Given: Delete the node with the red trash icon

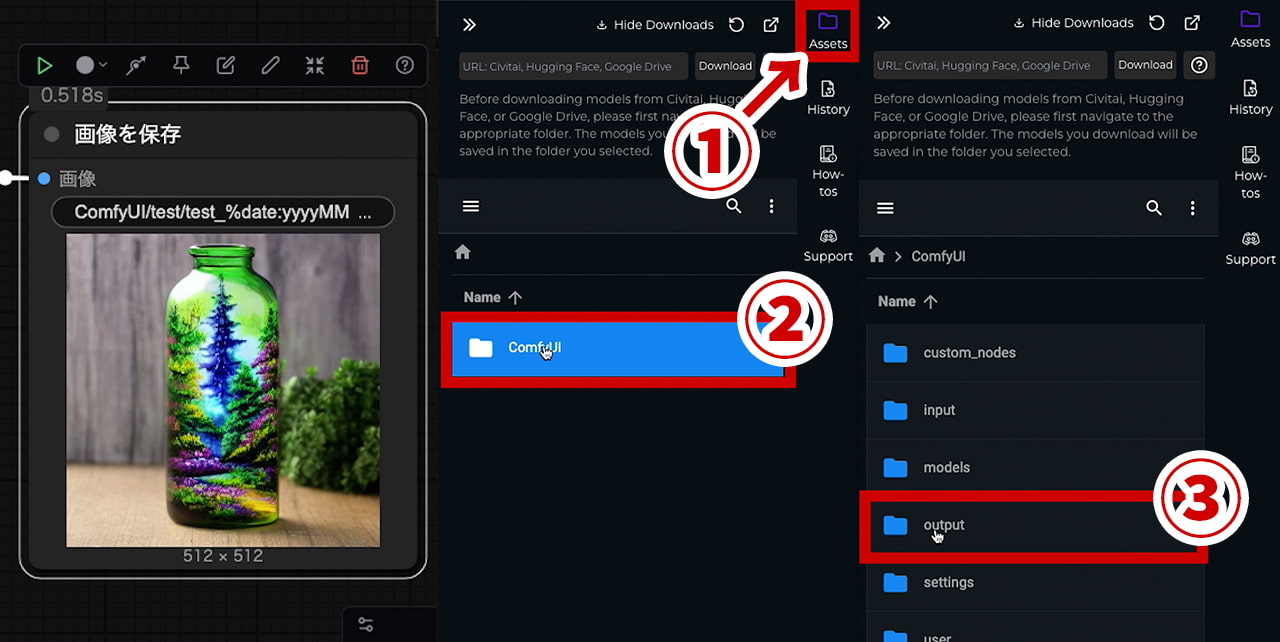Looking at the screenshot, I should (x=360, y=66).
